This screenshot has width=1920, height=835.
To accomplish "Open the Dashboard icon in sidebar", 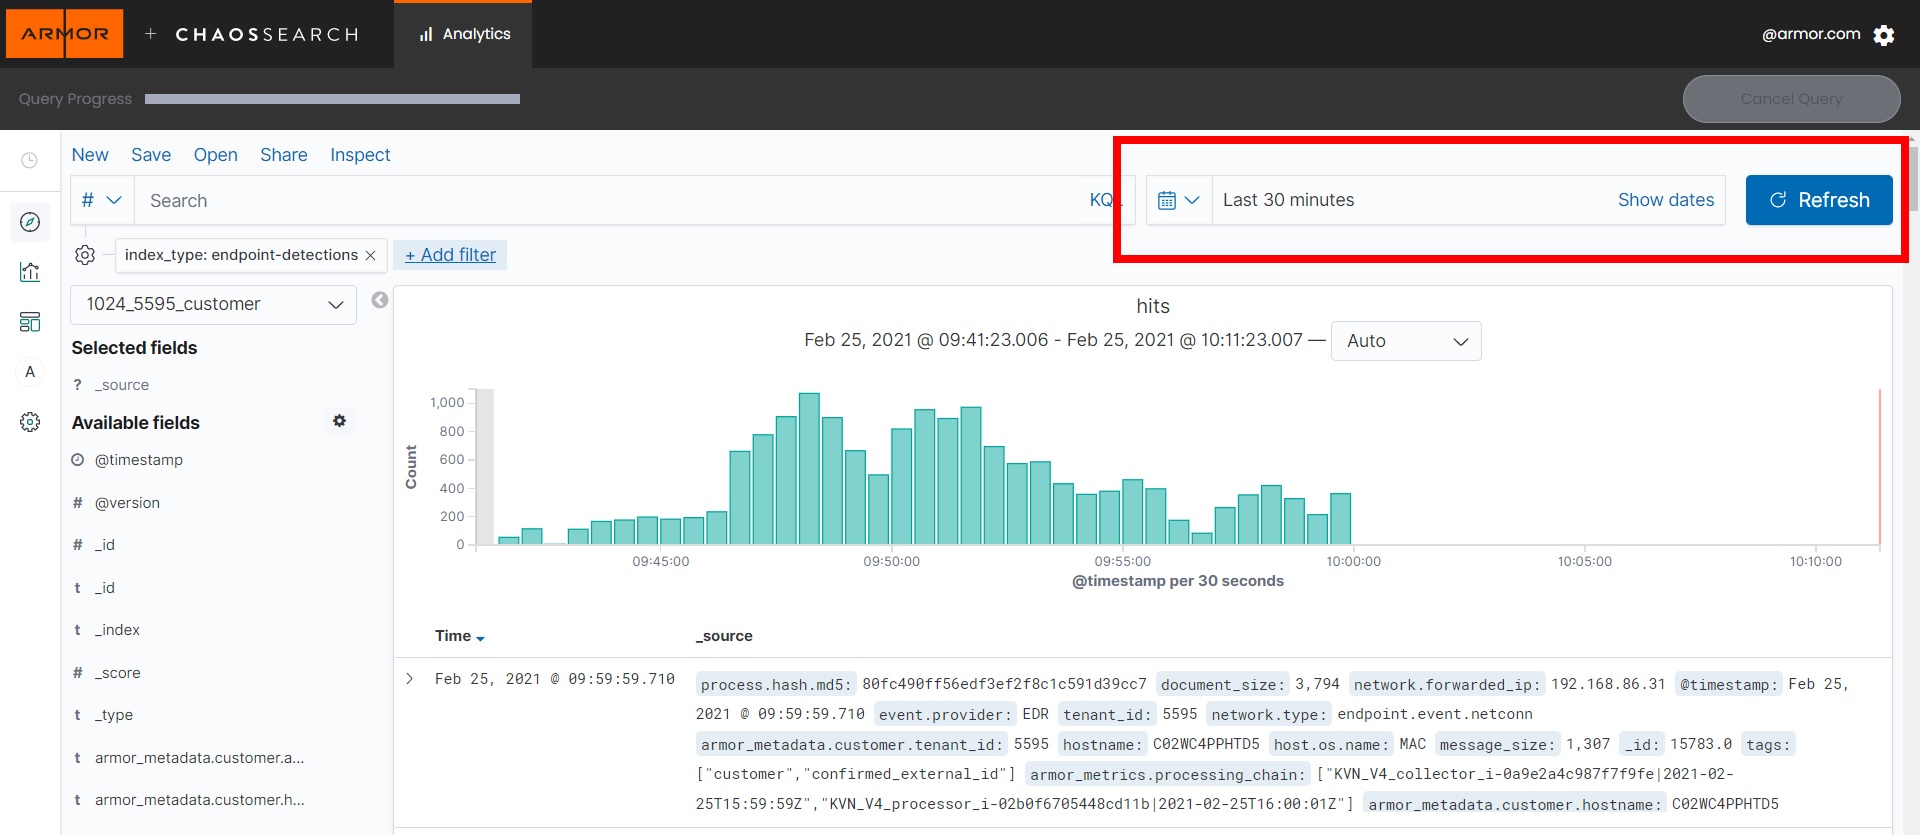I will 30,322.
